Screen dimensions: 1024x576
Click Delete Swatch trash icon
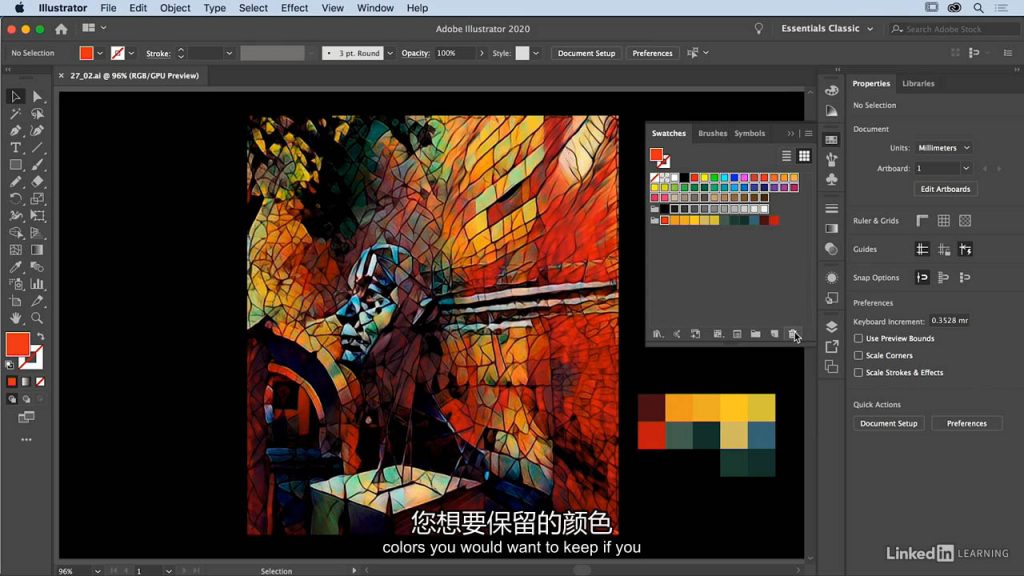[792, 334]
